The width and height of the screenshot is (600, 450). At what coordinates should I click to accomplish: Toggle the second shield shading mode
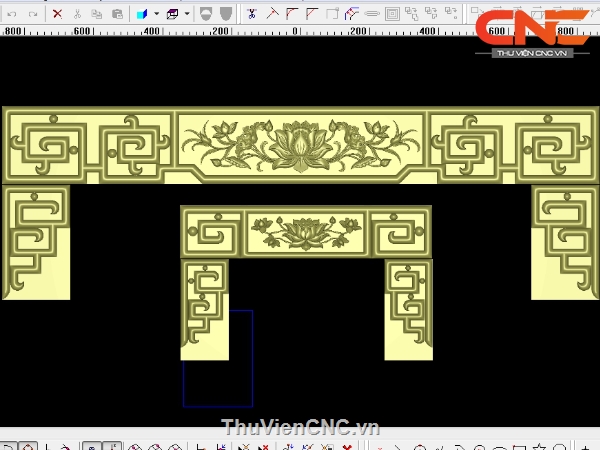226,14
